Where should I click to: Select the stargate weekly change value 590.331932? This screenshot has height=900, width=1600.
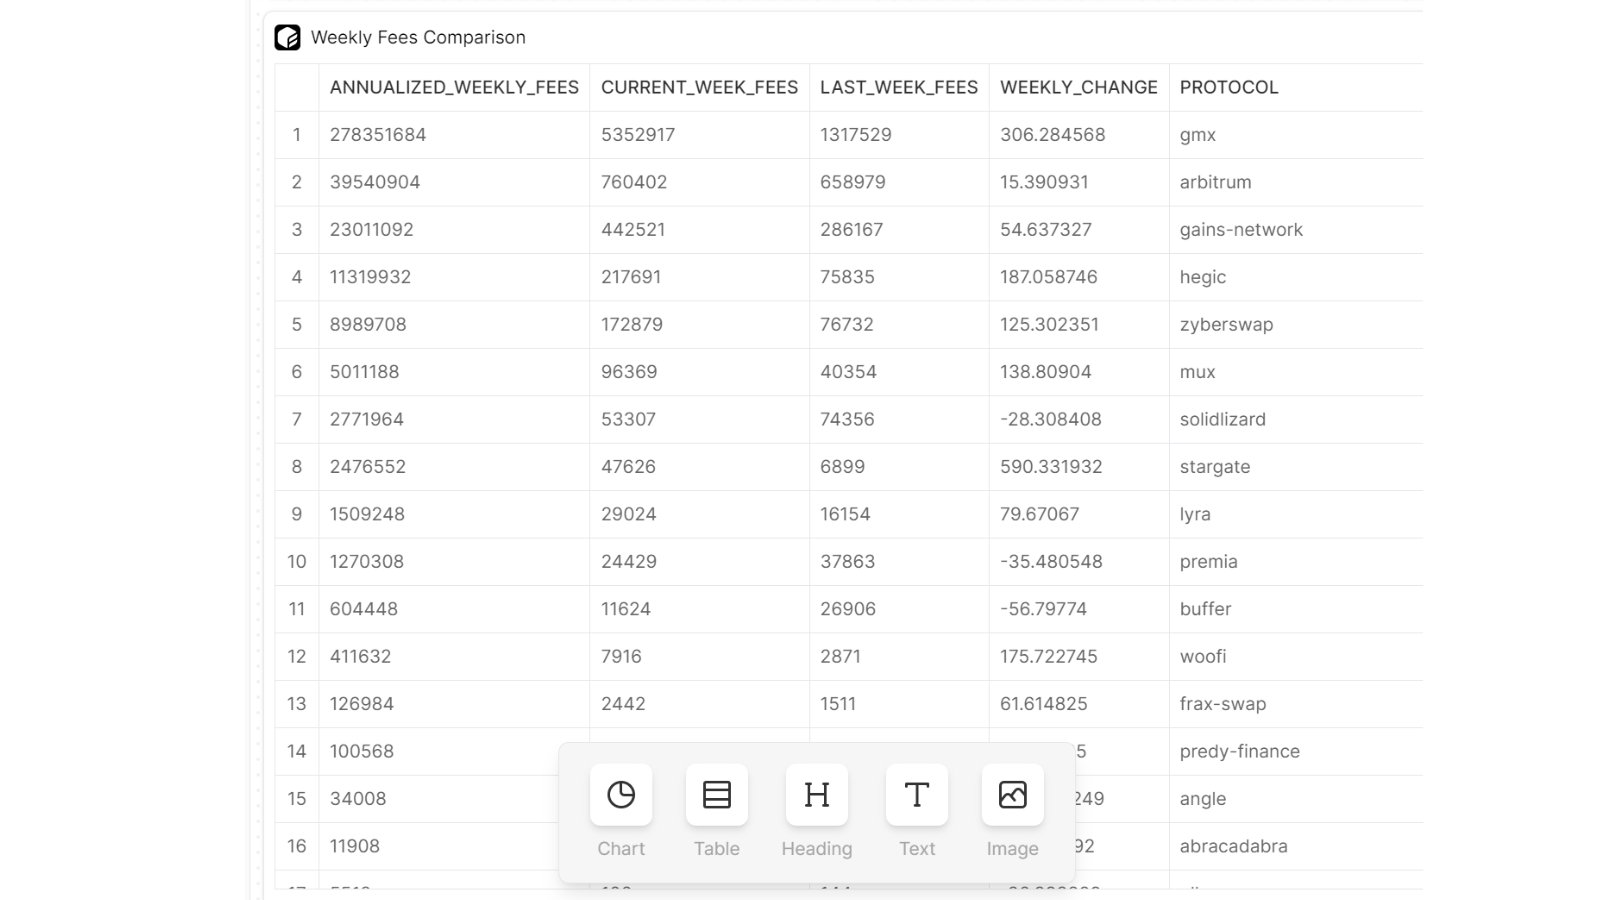(1051, 467)
